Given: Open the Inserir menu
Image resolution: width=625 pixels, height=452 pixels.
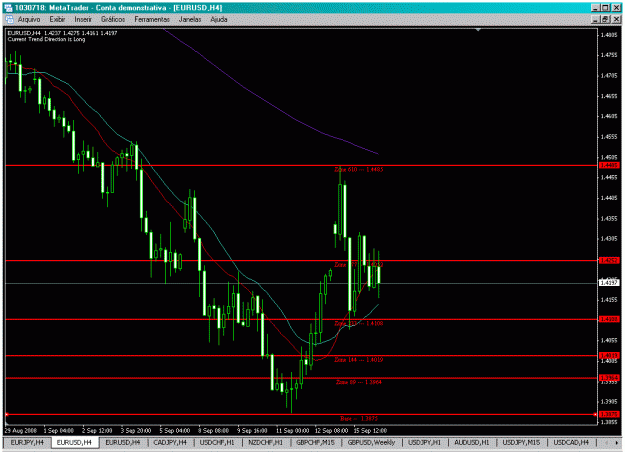Looking at the screenshot, I should 83,19.
